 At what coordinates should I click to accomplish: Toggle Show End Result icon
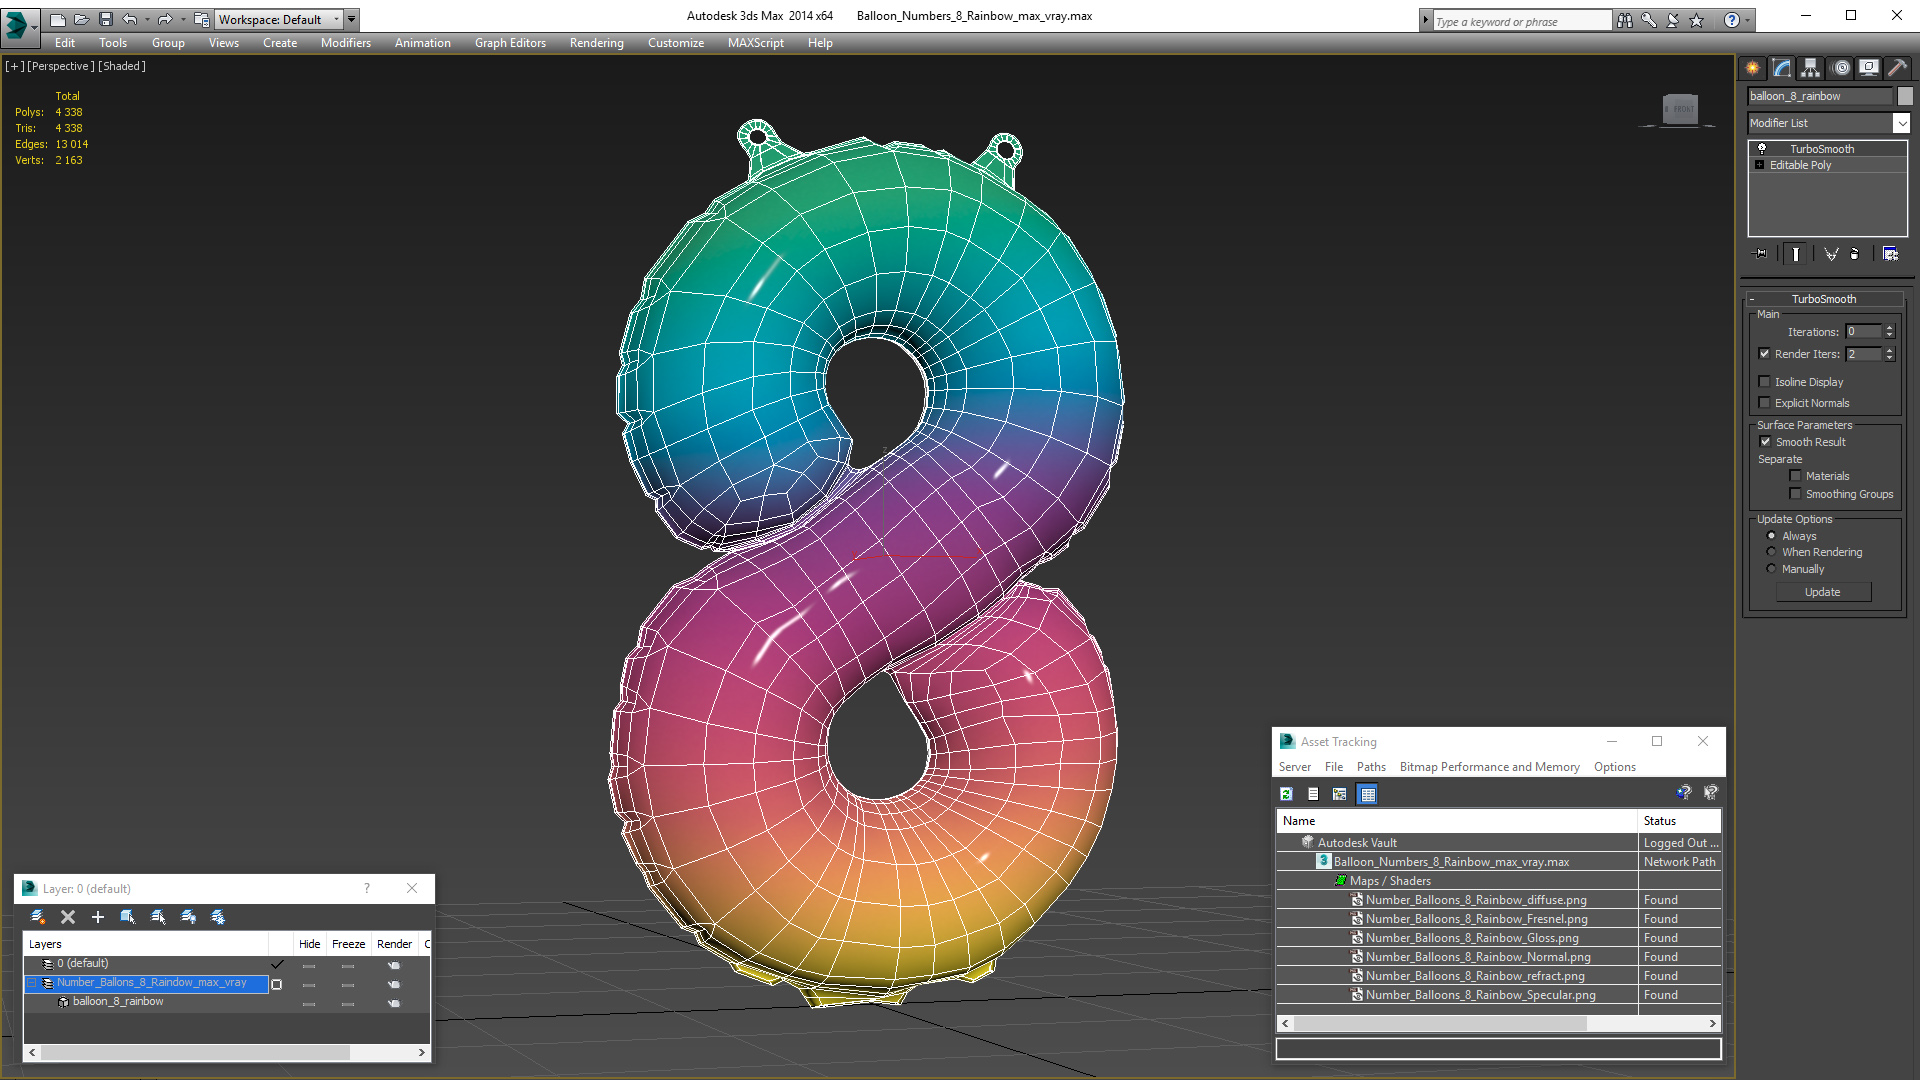pyautogui.click(x=1796, y=254)
